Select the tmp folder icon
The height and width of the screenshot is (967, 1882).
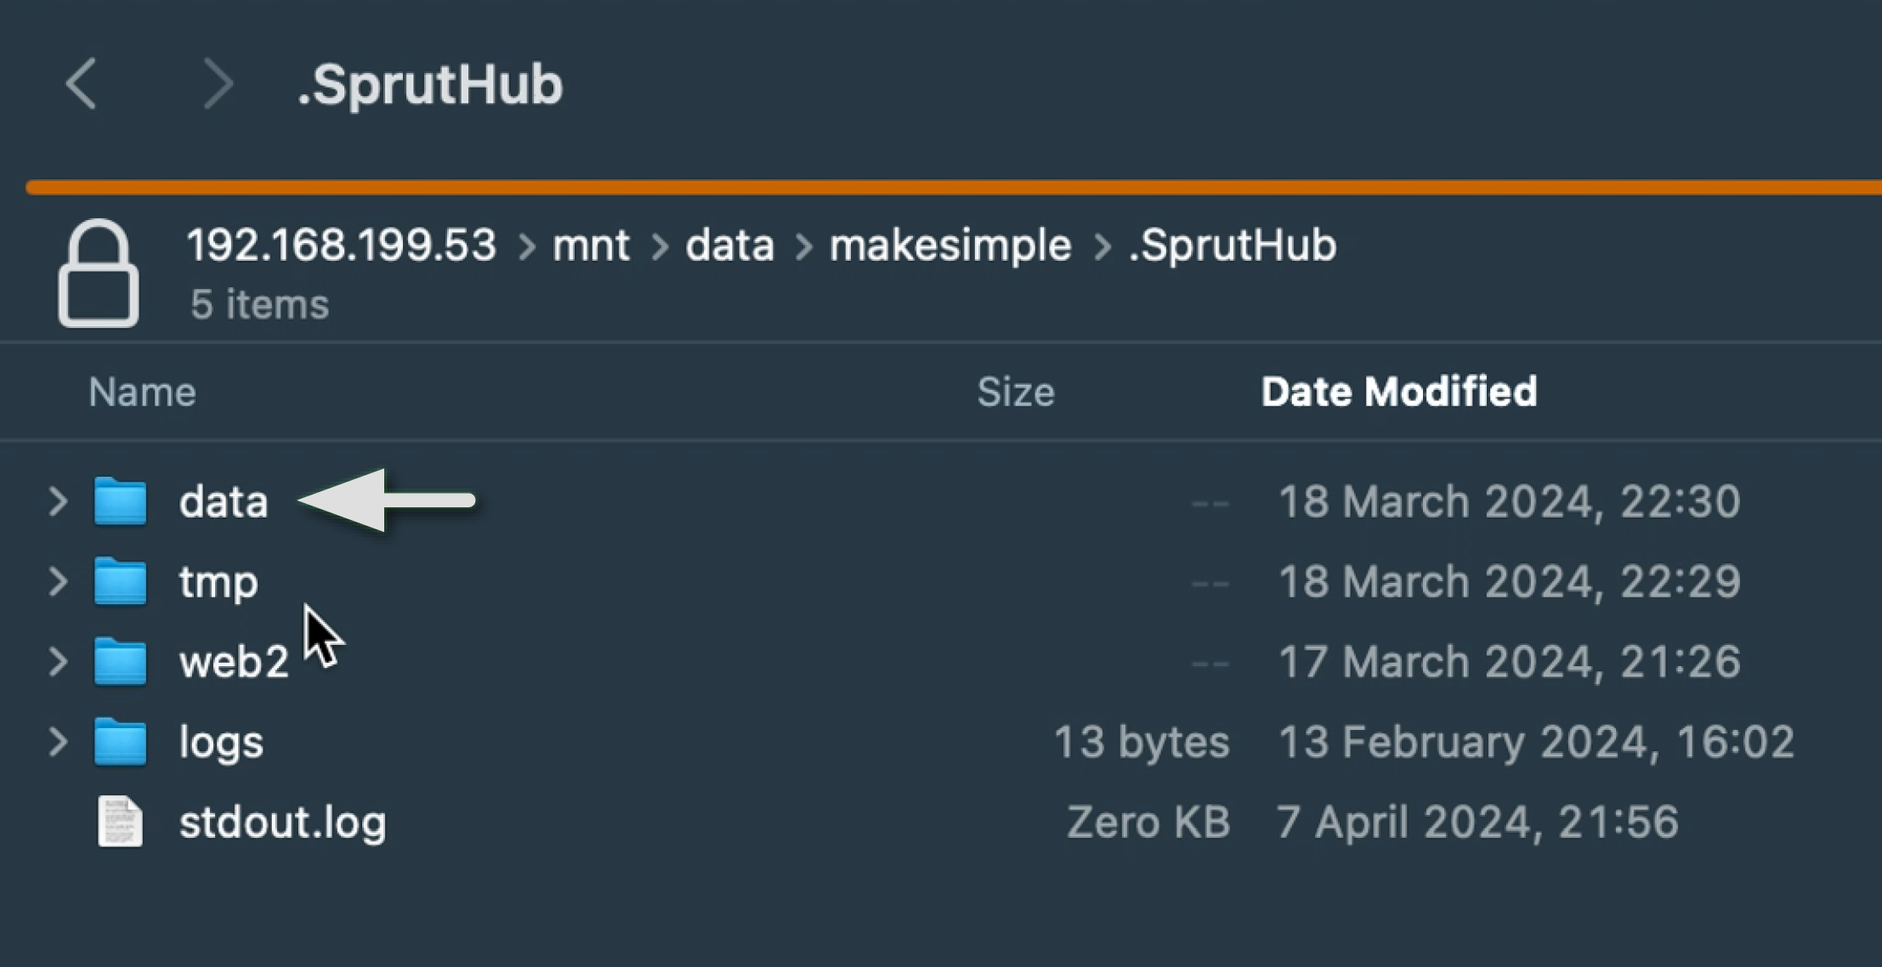pos(120,582)
